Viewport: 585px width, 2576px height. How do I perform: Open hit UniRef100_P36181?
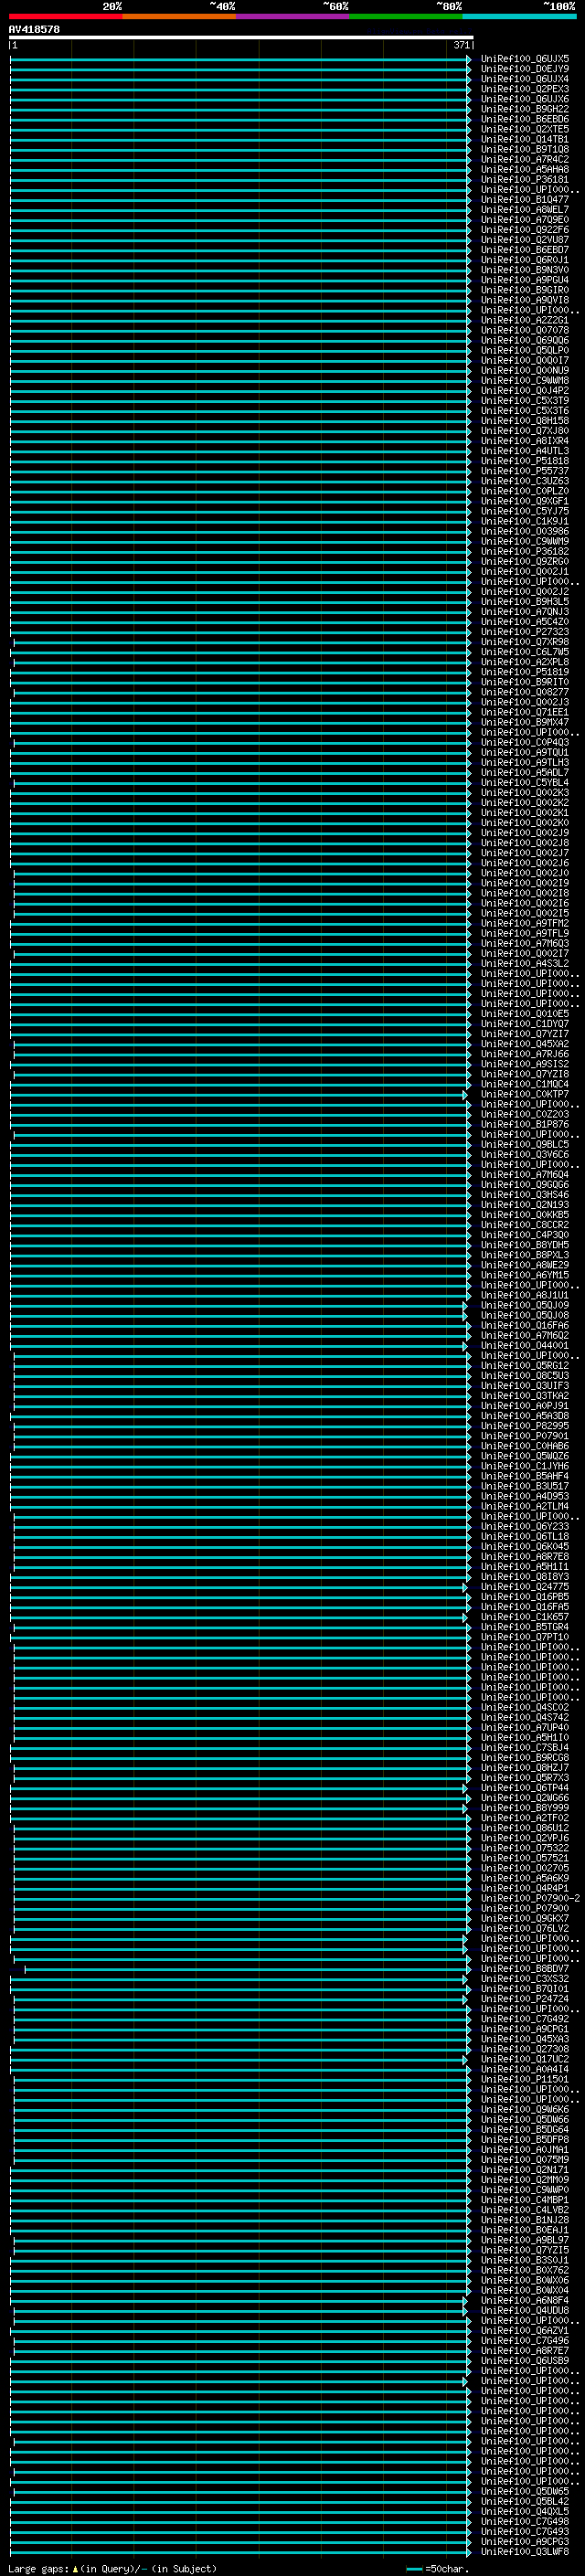coord(525,180)
